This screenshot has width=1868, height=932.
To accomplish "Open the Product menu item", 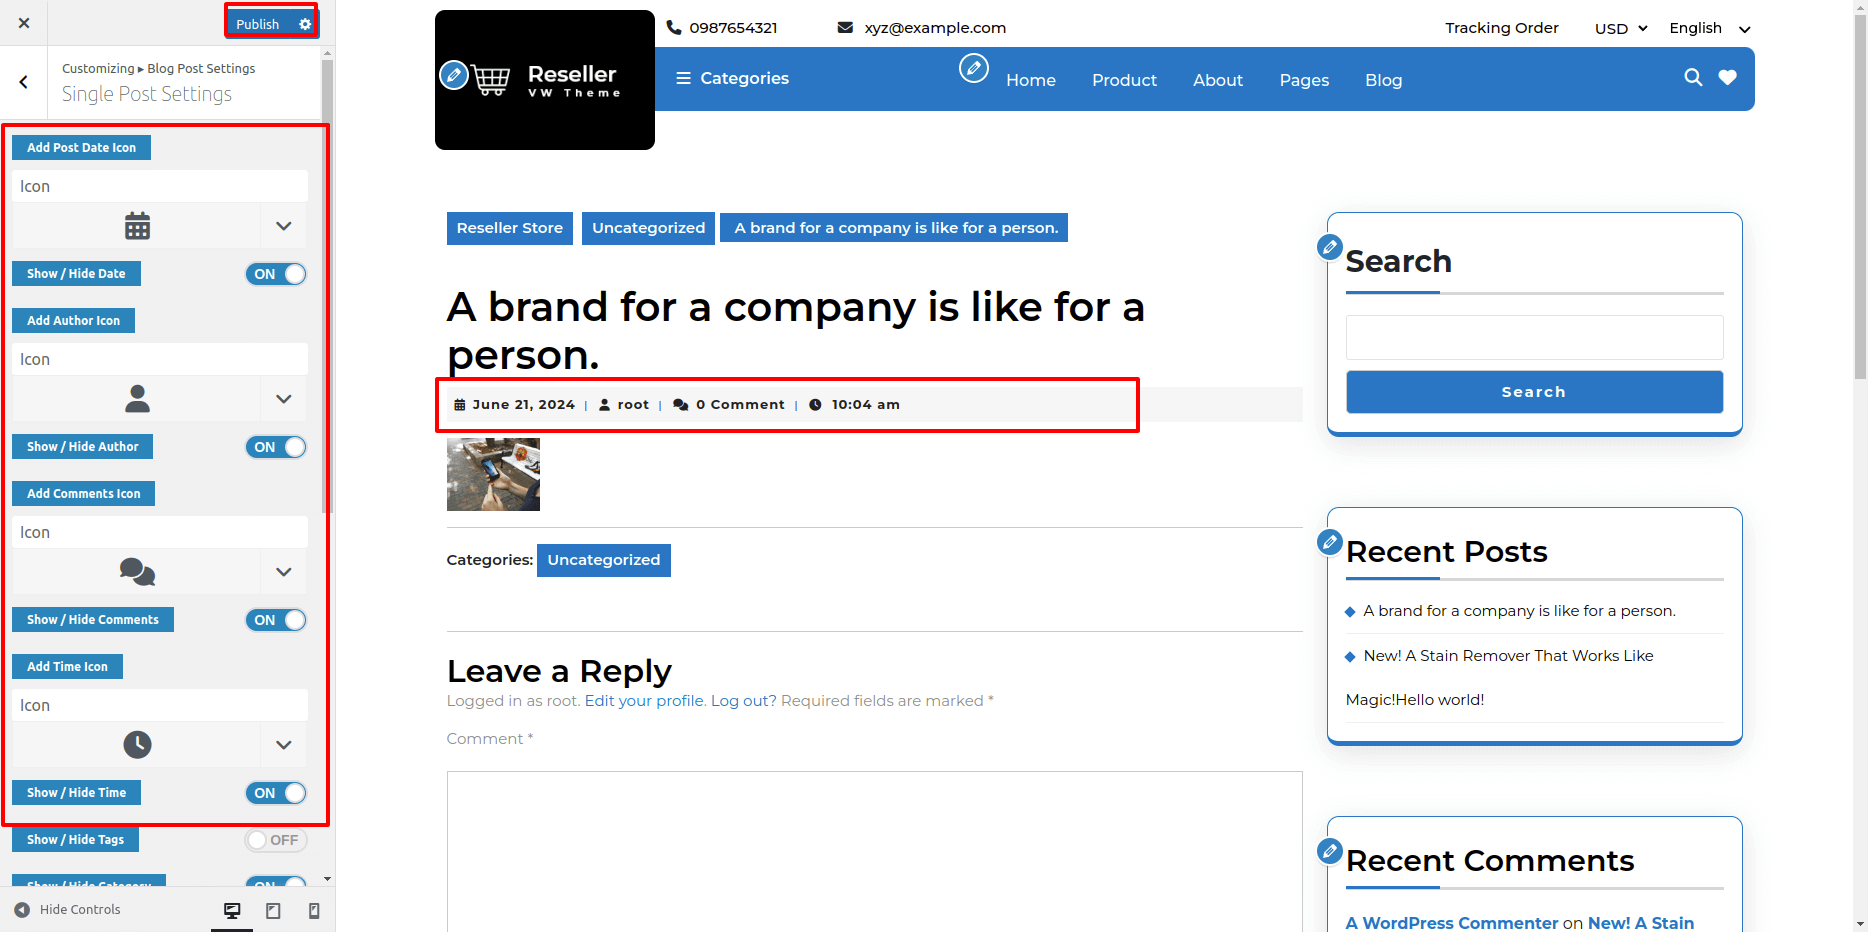I will (1124, 80).
